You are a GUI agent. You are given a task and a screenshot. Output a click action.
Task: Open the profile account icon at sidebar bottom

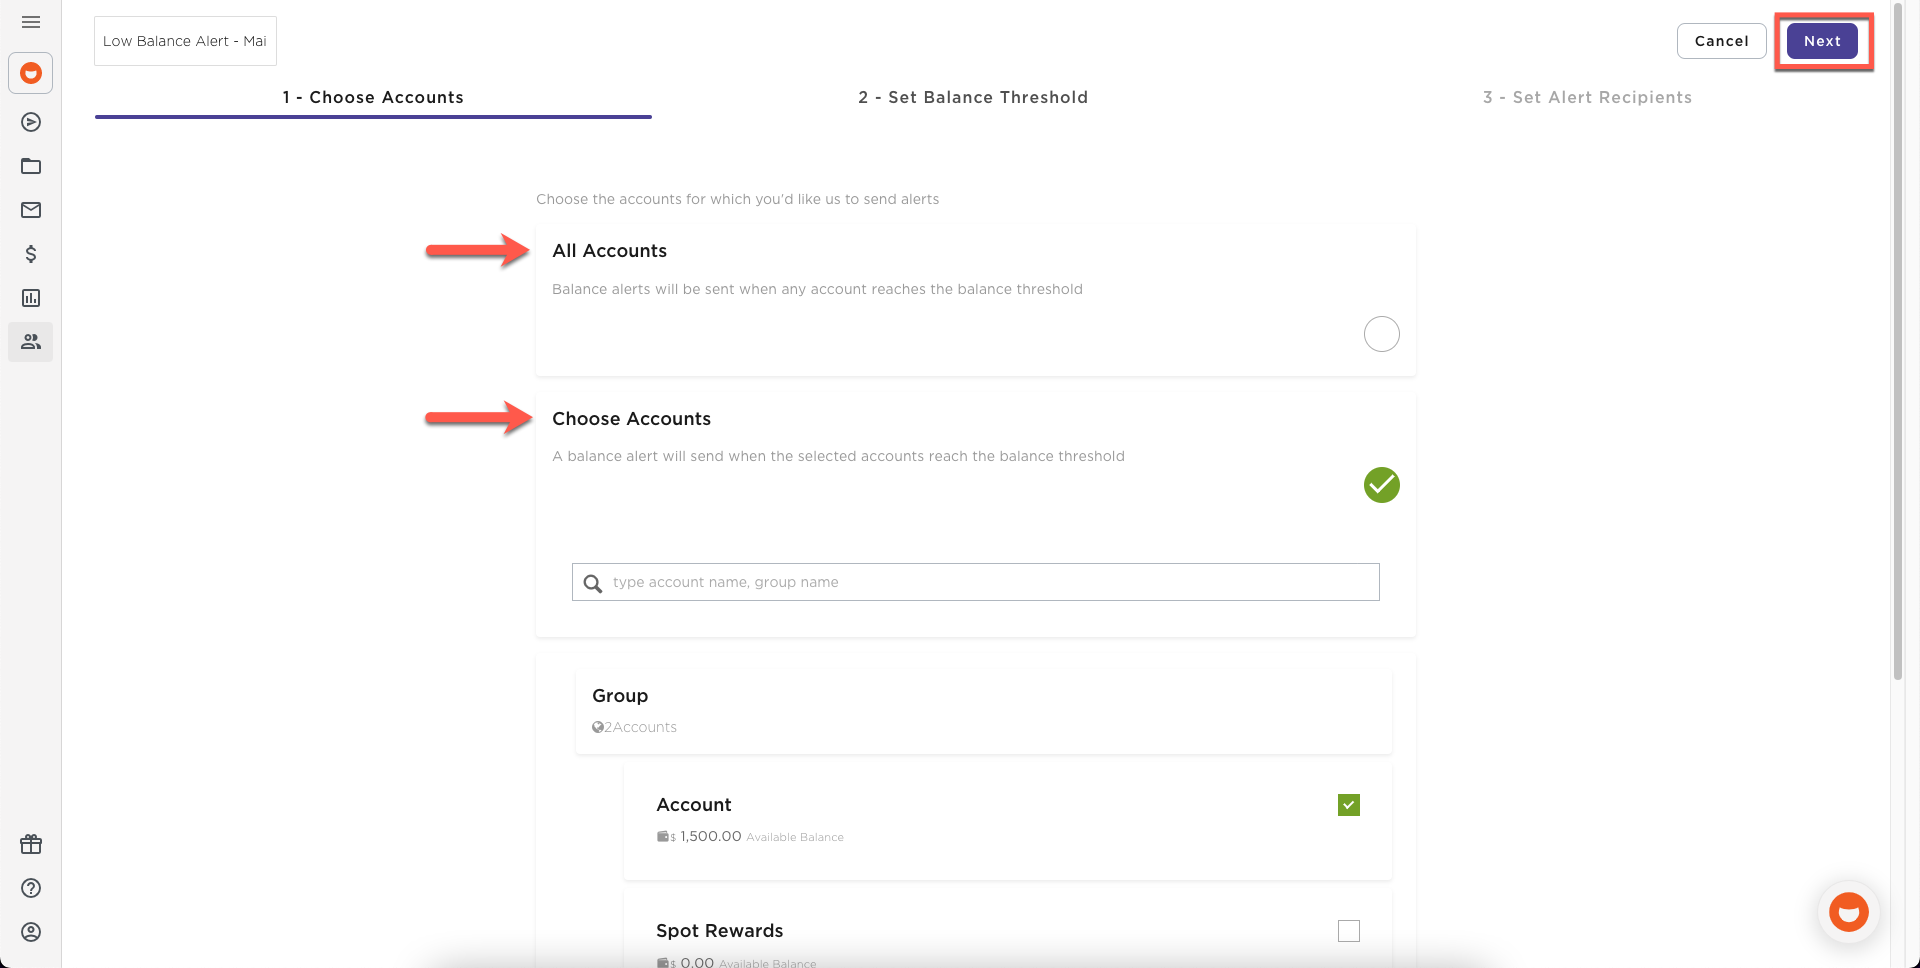click(x=30, y=932)
